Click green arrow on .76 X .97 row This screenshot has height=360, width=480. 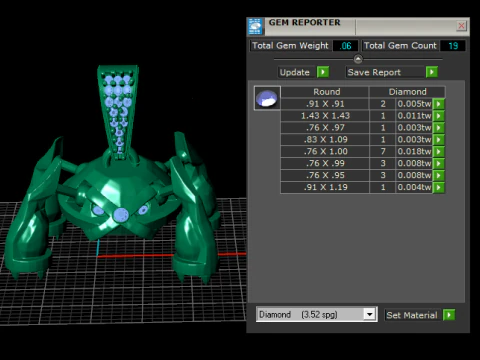pyautogui.click(x=438, y=128)
